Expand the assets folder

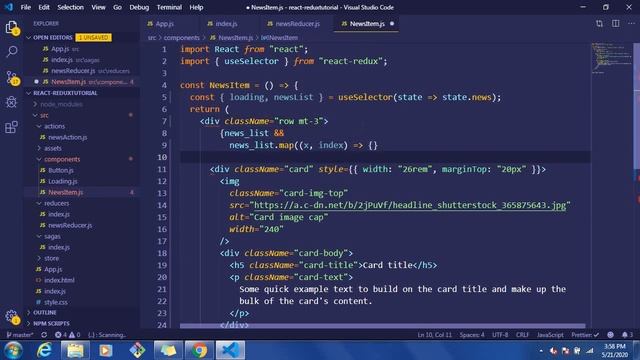pos(53,148)
